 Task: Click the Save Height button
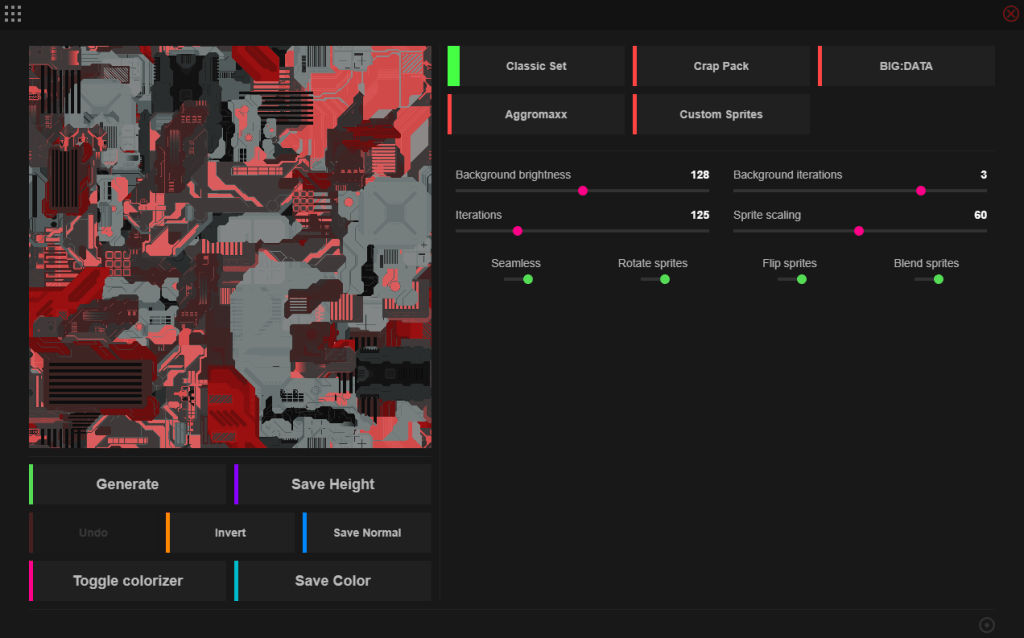pyautogui.click(x=333, y=484)
